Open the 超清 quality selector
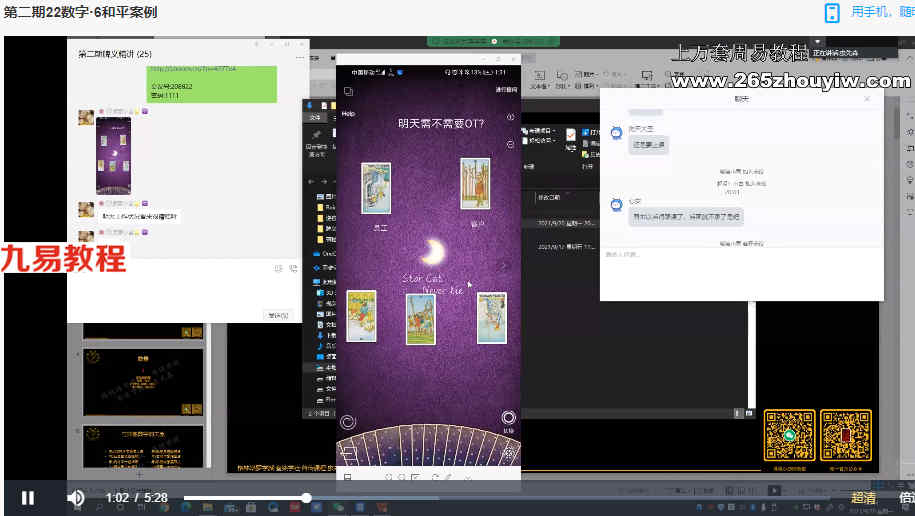This screenshot has height=516, width=915. 863,498
